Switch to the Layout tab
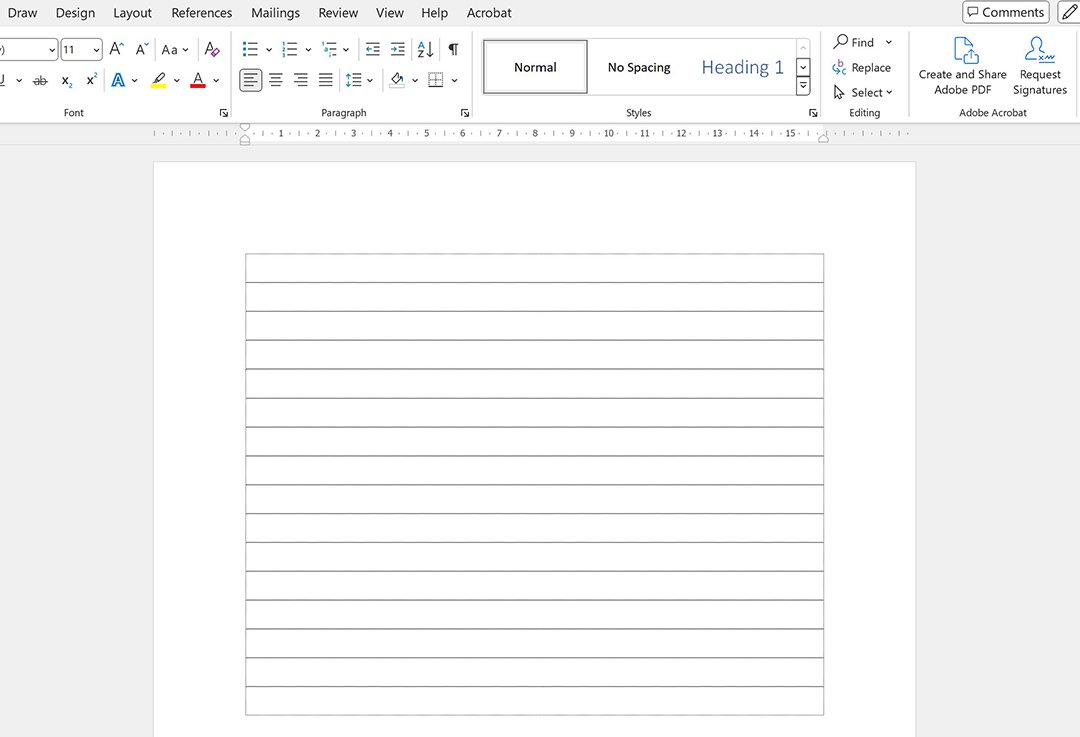This screenshot has height=737, width=1080. pos(132,13)
